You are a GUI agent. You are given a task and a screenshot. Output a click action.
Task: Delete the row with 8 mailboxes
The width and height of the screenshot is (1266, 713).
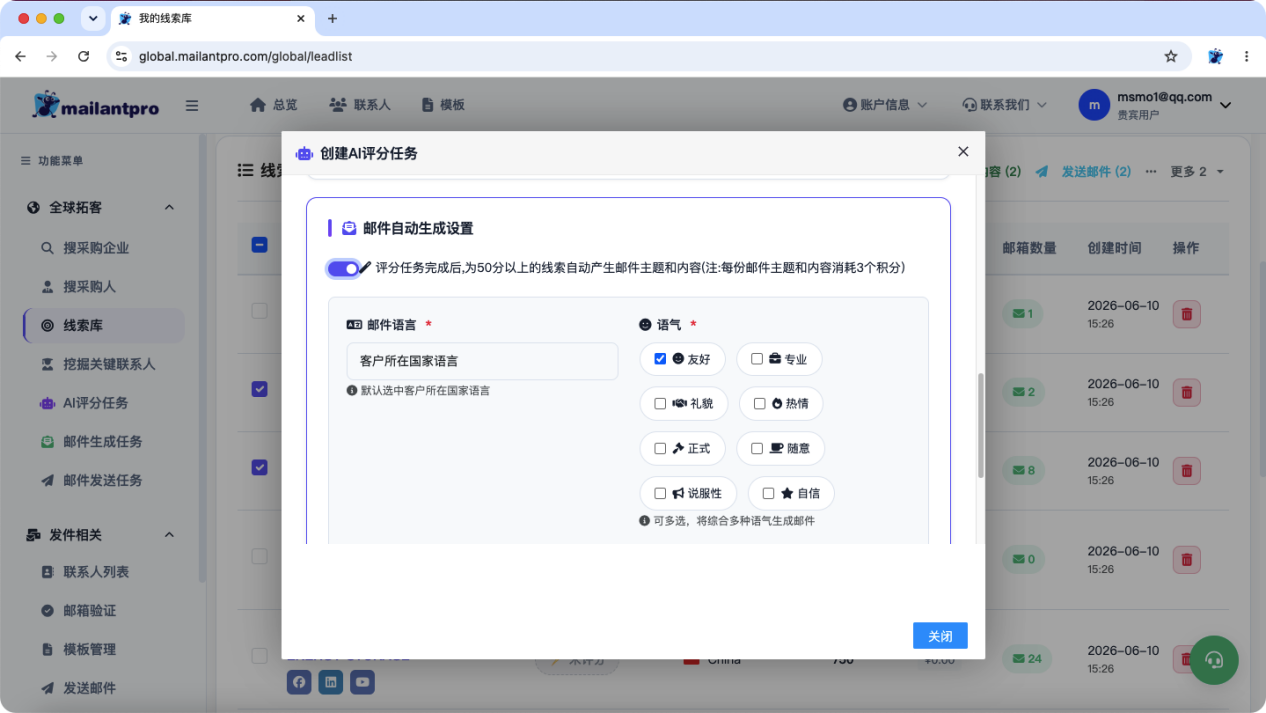click(x=1186, y=470)
